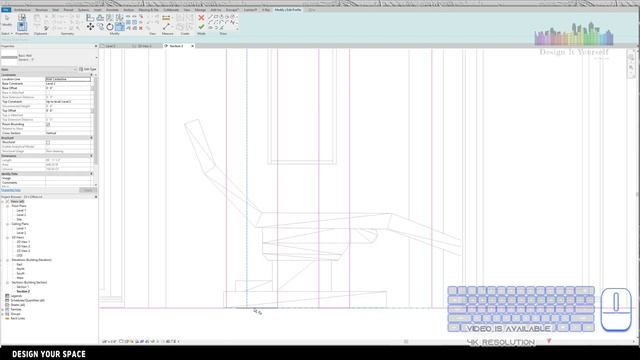Collapse the Structural property group
This screenshot has height=360, width=640.
91,138
